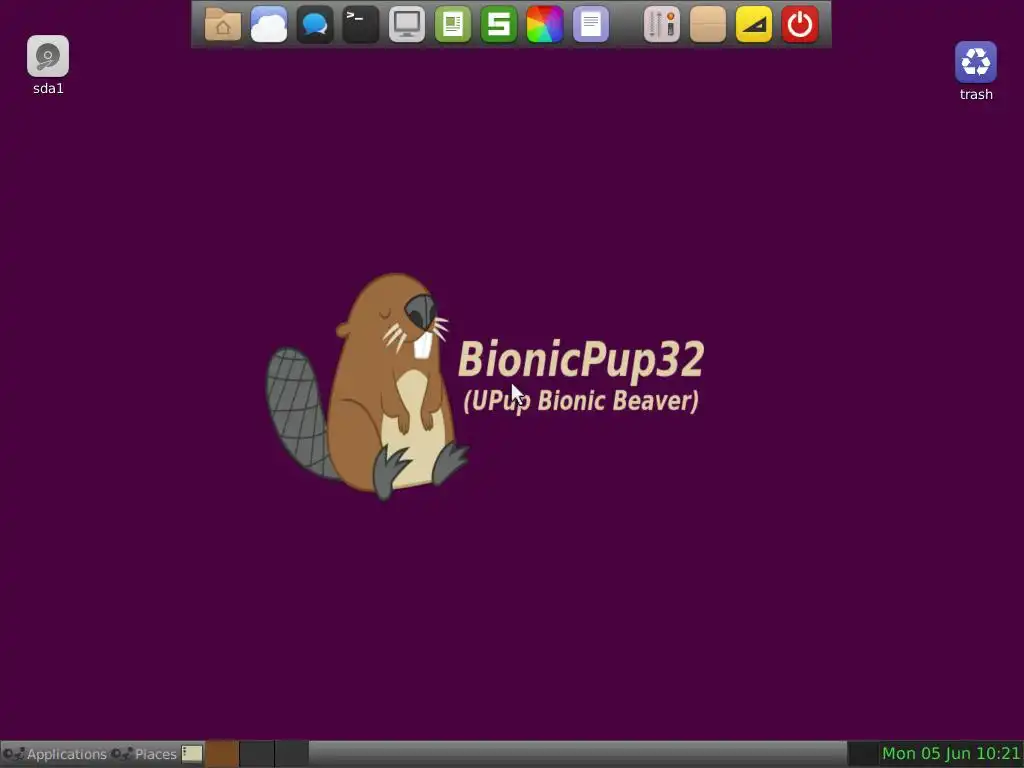Open the settings sliders icon in dock
This screenshot has height=768, width=1024.
coord(662,24)
